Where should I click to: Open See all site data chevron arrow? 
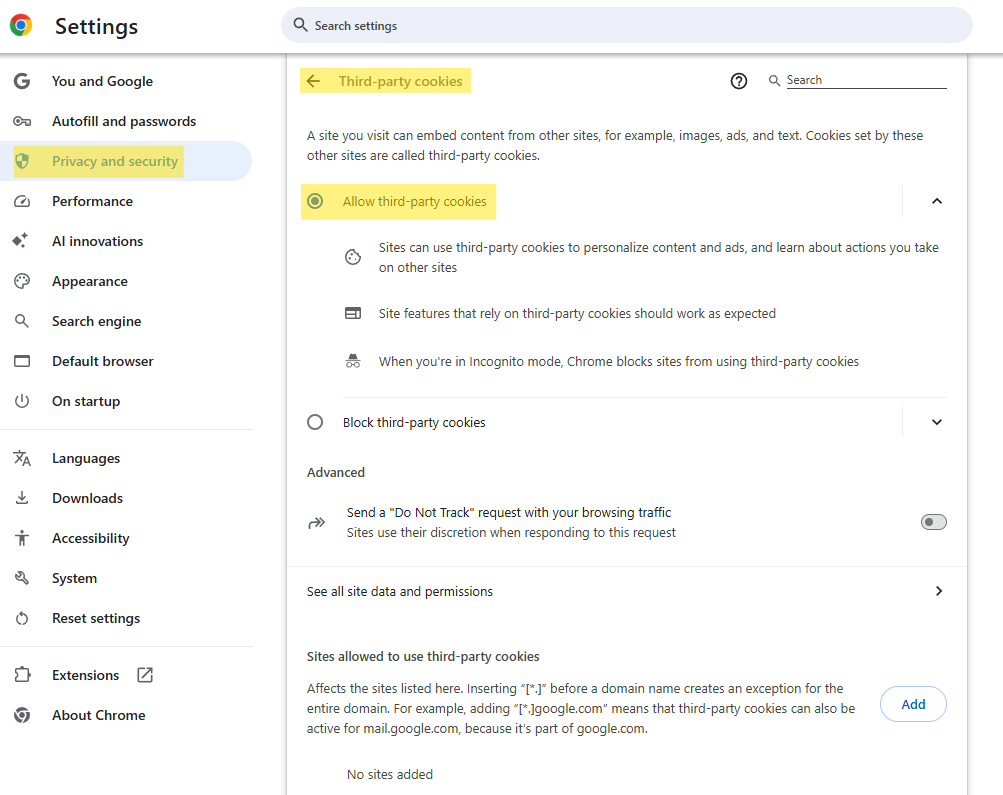tap(938, 591)
